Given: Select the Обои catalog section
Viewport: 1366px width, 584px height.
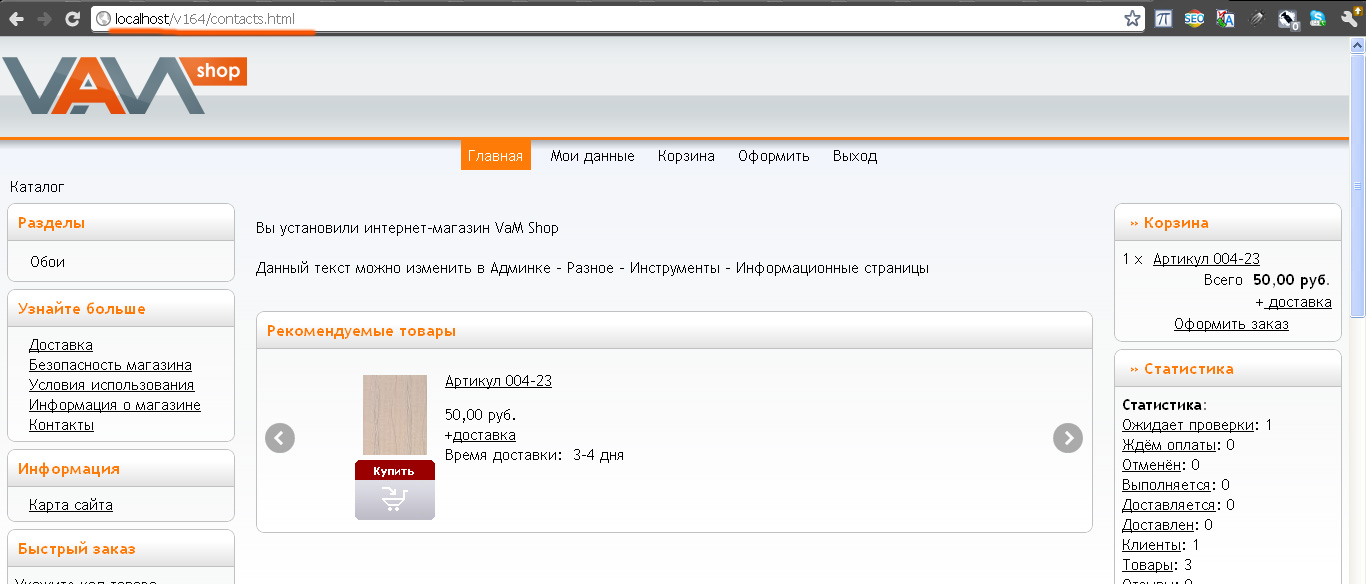Looking at the screenshot, I should tap(47, 262).
